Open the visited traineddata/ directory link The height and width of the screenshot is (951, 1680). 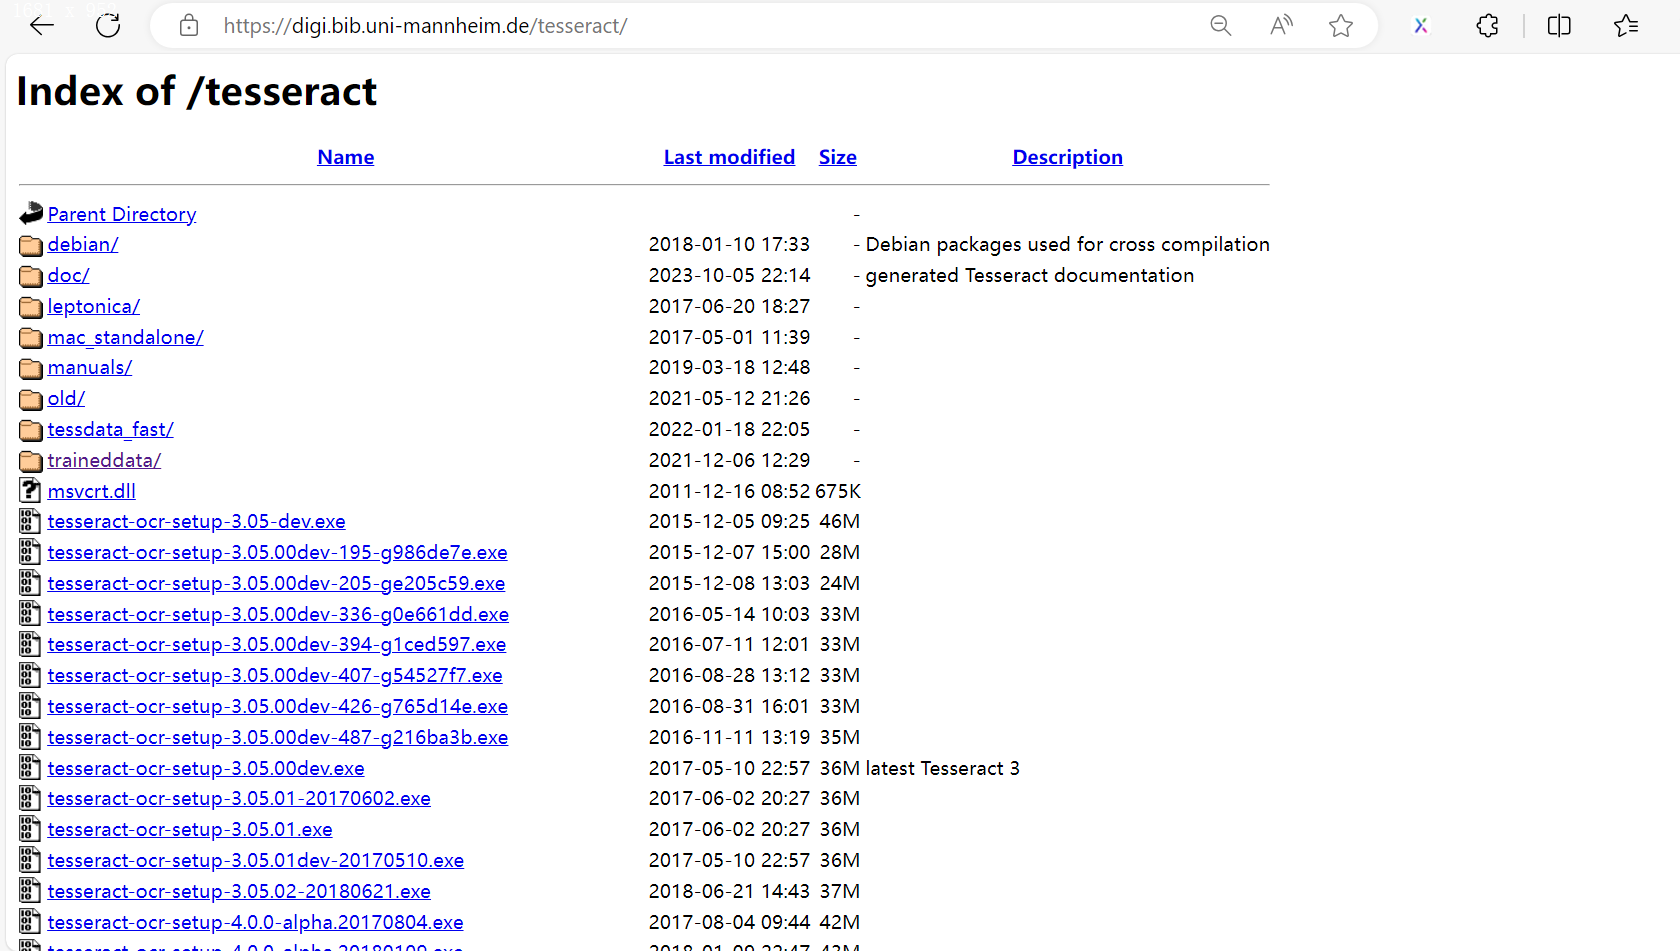coord(104,460)
